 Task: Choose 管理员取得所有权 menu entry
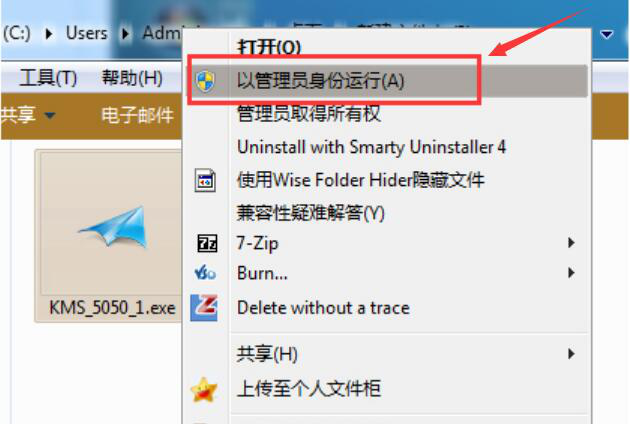(308, 114)
